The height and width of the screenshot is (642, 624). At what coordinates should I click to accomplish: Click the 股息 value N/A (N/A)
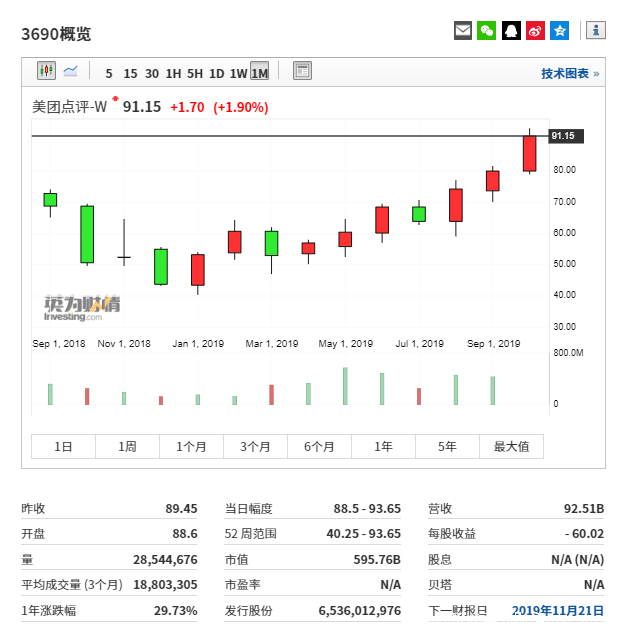578,560
